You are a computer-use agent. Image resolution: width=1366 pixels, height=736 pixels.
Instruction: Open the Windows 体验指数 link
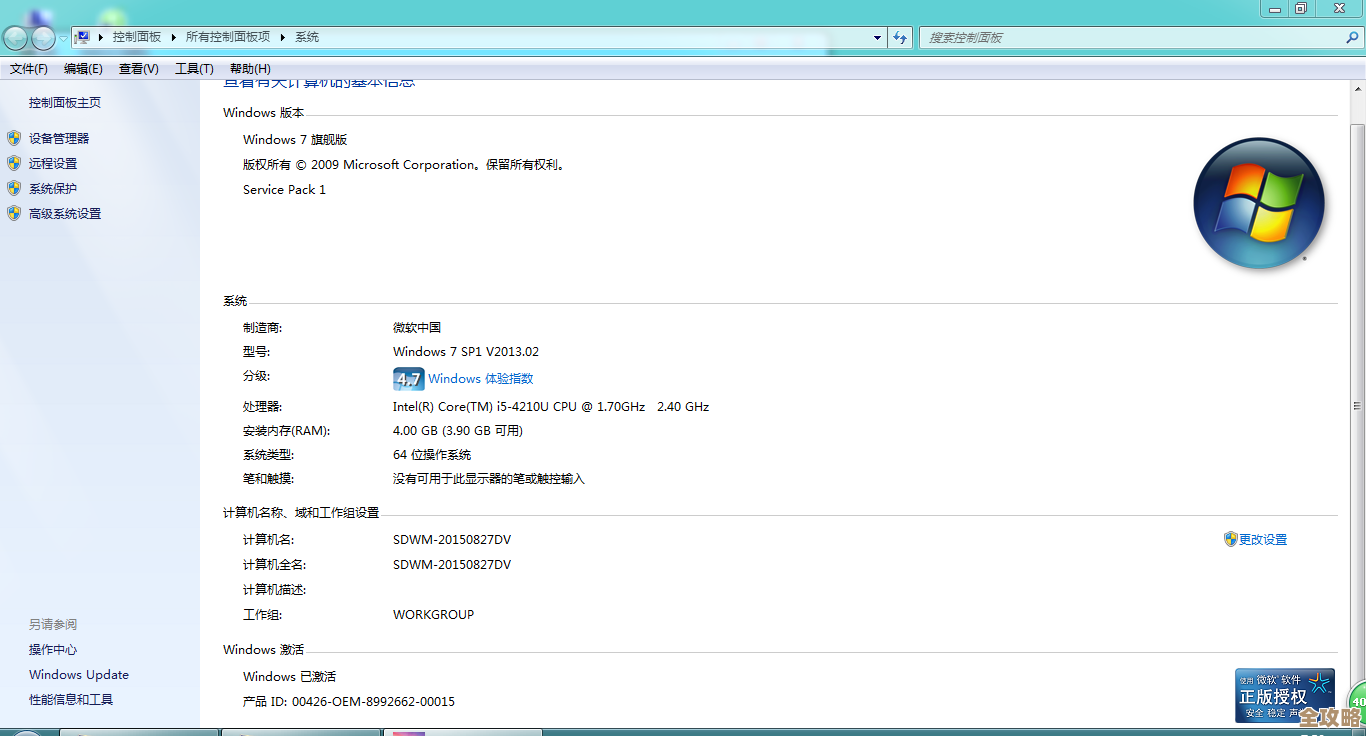tap(480, 379)
